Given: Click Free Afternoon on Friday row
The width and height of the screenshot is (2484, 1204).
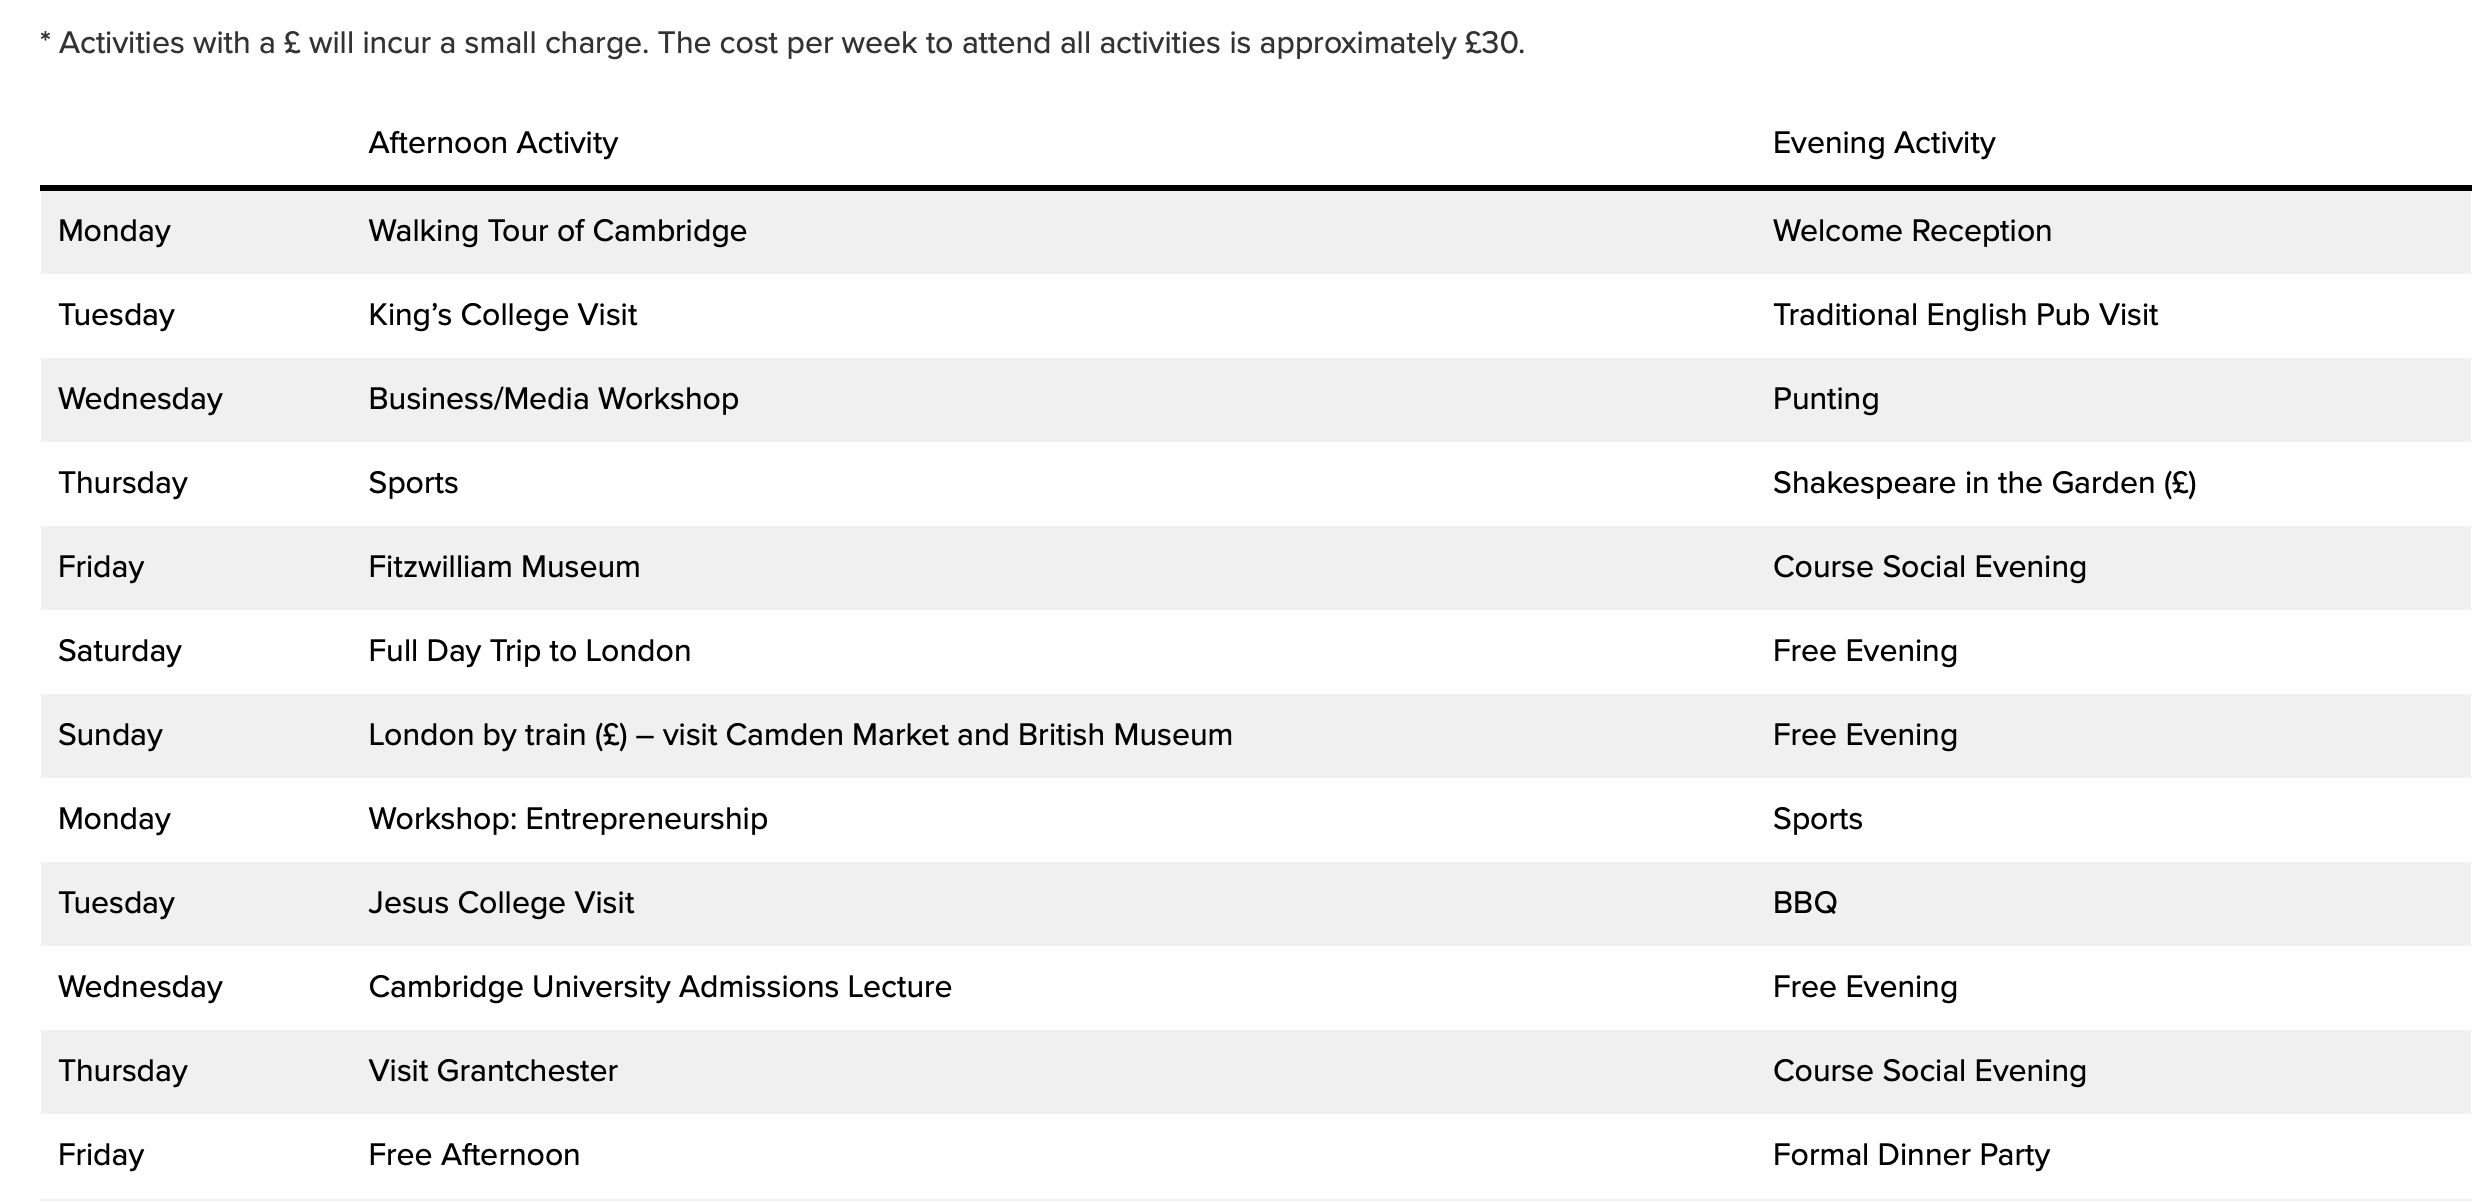Looking at the screenshot, I should (474, 1155).
